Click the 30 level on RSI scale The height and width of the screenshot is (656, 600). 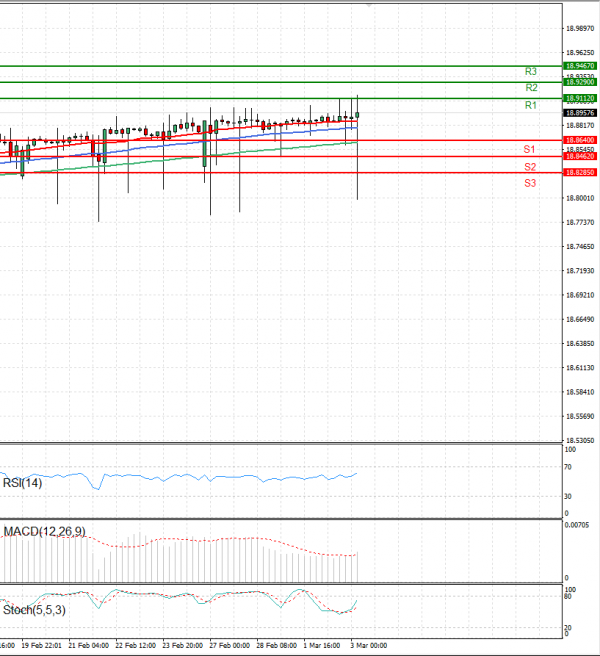coord(568,497)
